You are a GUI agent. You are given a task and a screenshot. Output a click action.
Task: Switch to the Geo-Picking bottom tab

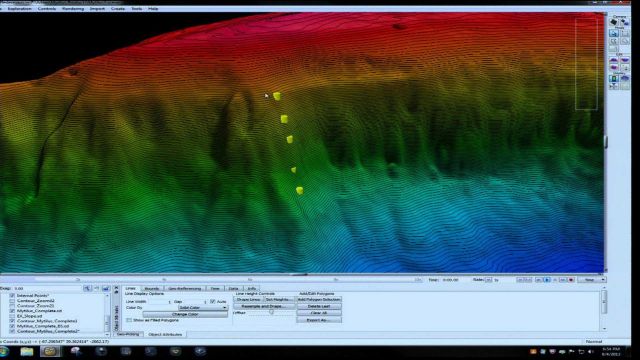[x=128, y=334]
